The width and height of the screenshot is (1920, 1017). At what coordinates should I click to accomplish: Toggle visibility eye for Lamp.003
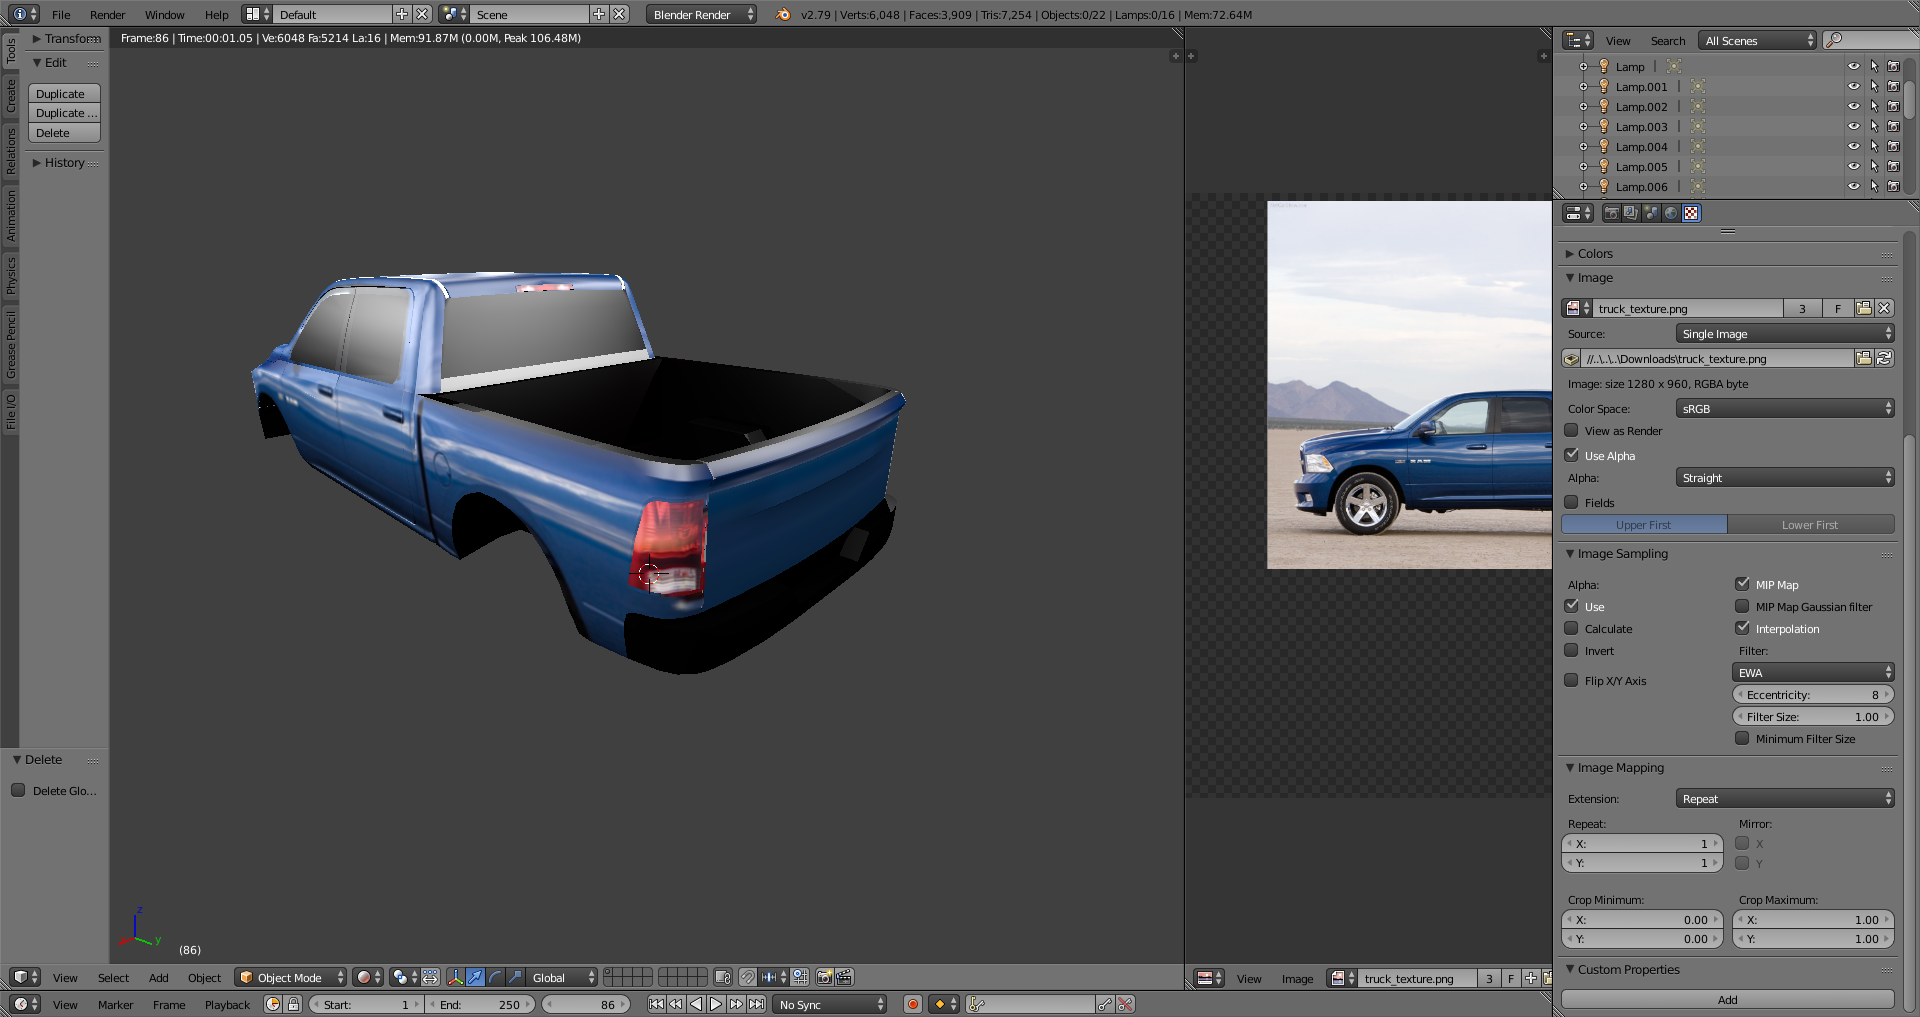pyautogui.click(x=1853, y=127)
